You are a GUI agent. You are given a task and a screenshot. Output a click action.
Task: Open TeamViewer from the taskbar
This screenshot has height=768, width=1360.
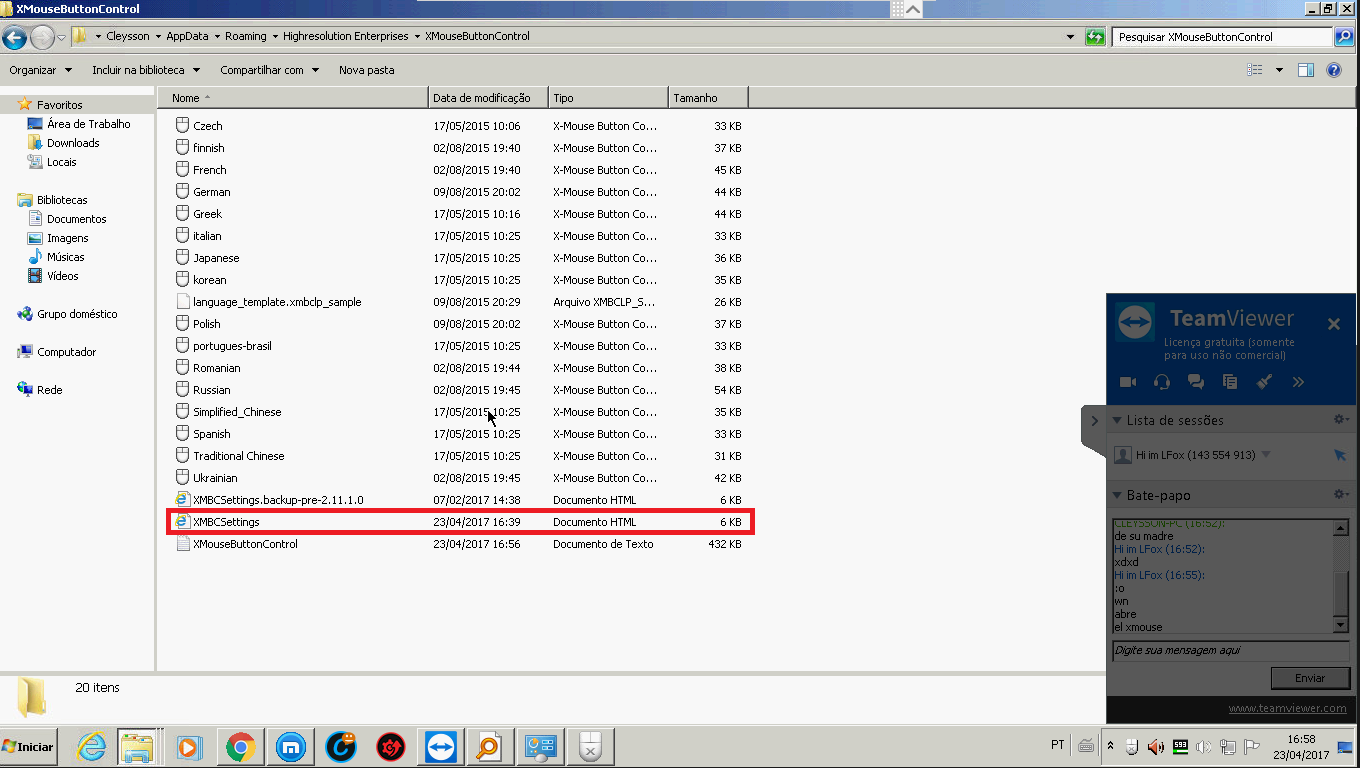coord(440,747)
